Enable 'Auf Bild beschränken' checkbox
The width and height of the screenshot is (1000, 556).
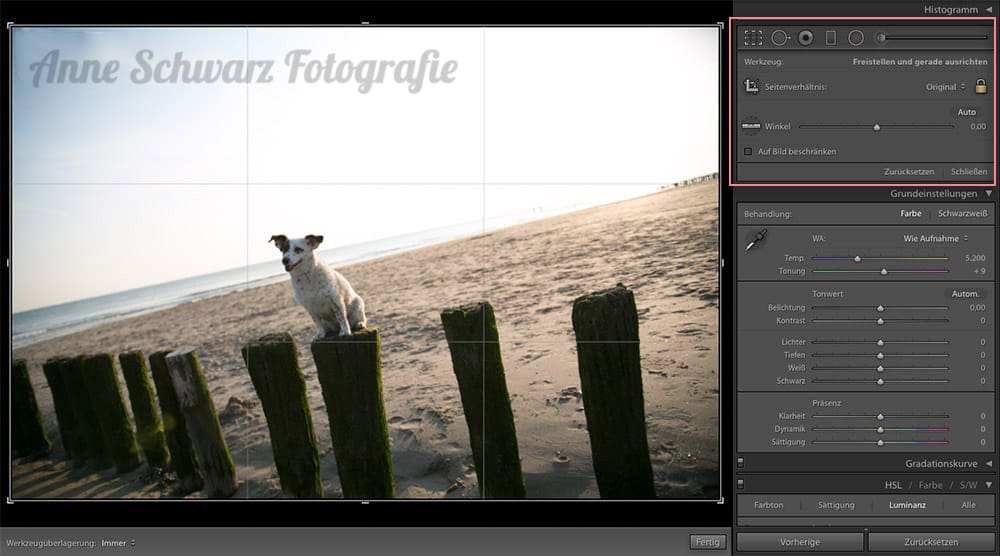click(x=748, y=152)
